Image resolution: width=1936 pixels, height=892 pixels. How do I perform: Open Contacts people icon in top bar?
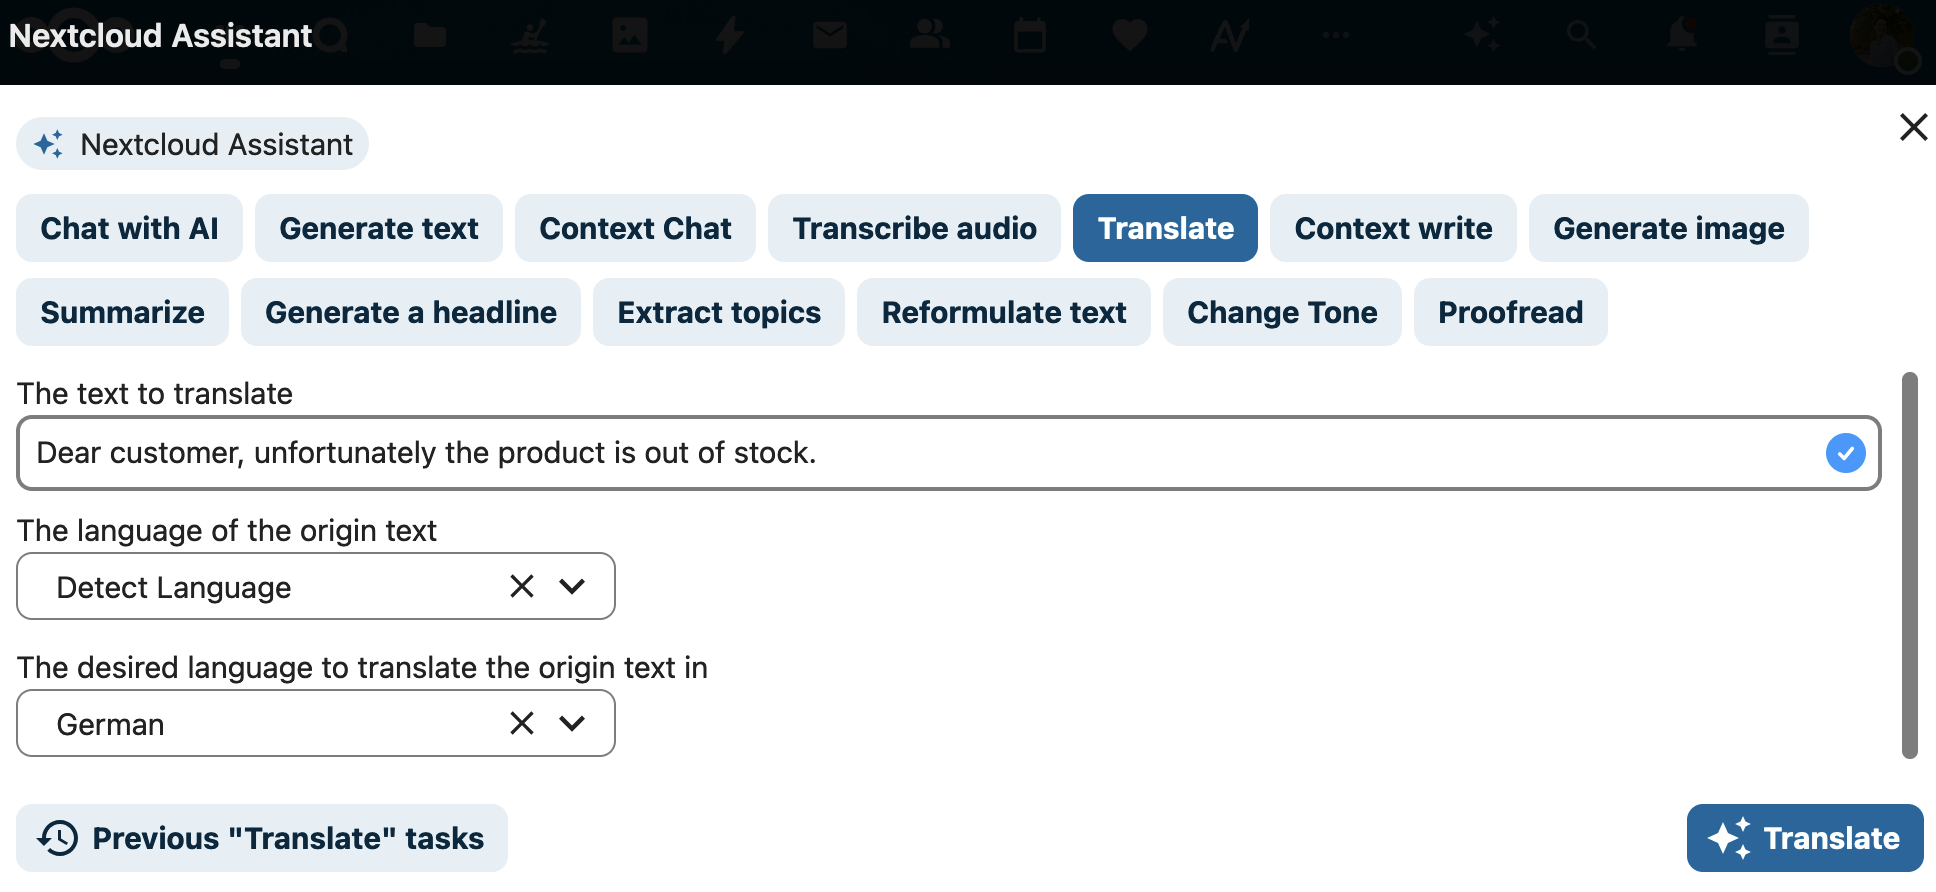930,36
